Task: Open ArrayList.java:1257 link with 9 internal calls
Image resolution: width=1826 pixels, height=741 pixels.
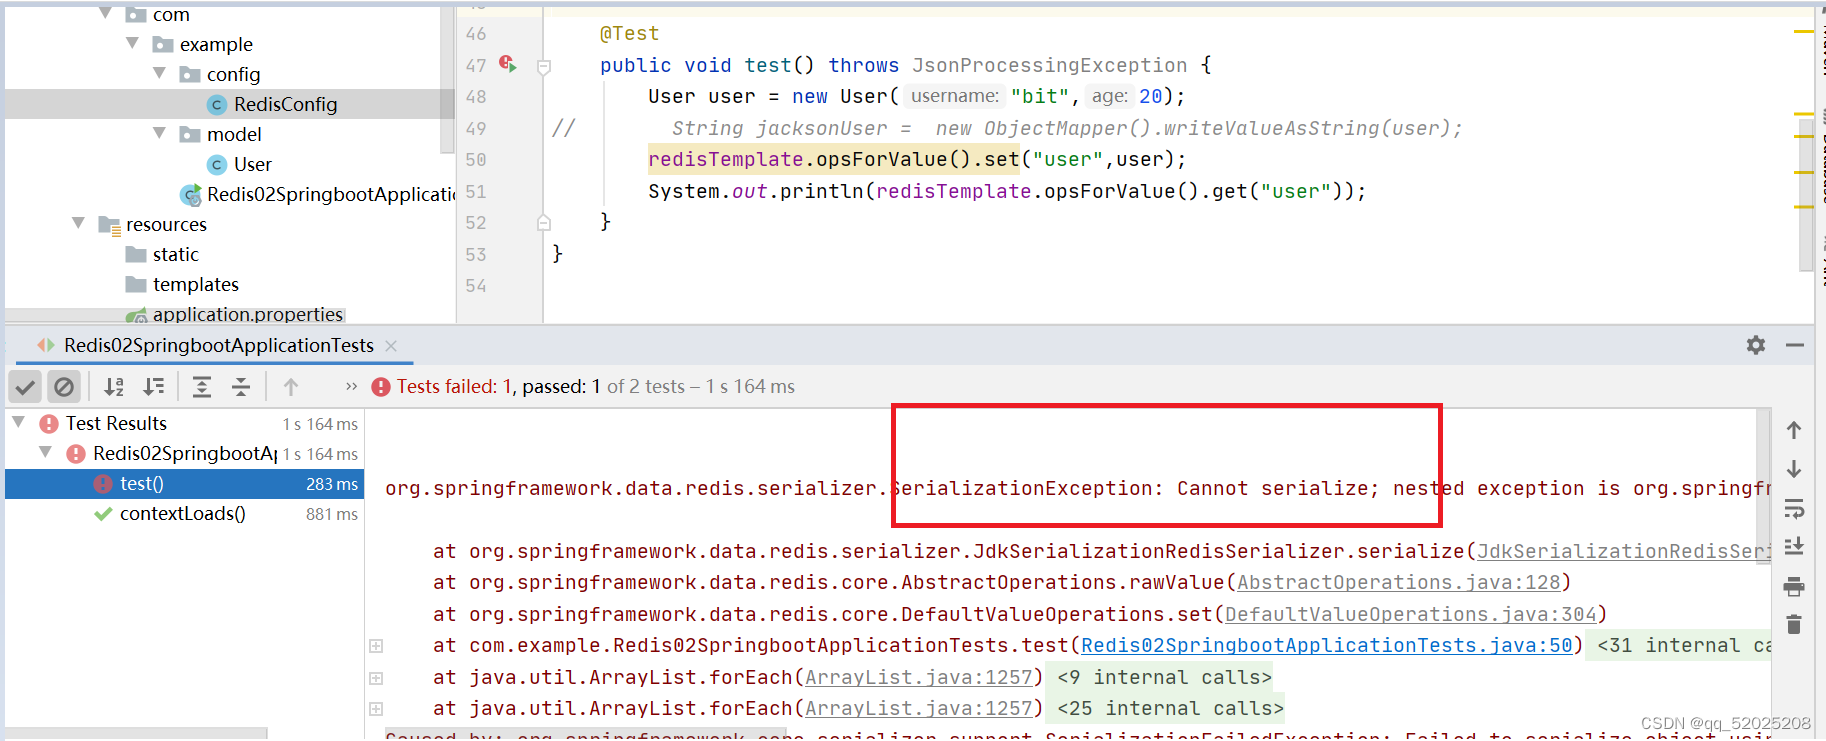Action: coord(918,677)
